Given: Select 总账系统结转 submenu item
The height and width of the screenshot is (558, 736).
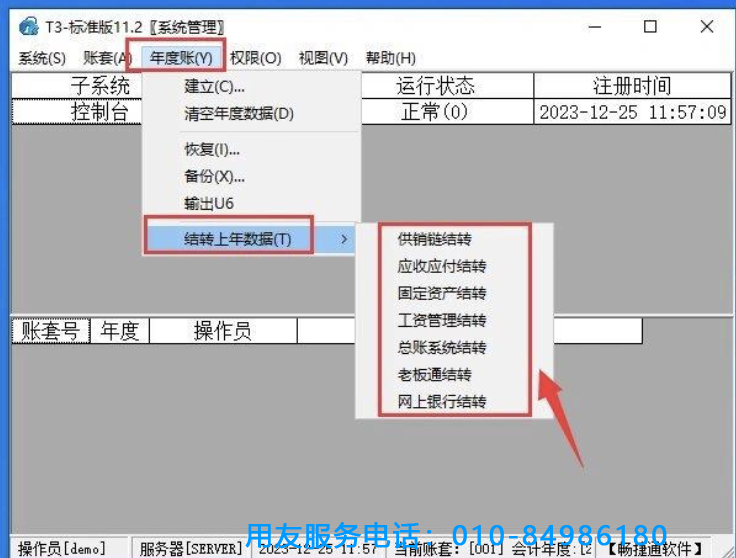Looking at the screenshot, I should [x=441, y=348].
